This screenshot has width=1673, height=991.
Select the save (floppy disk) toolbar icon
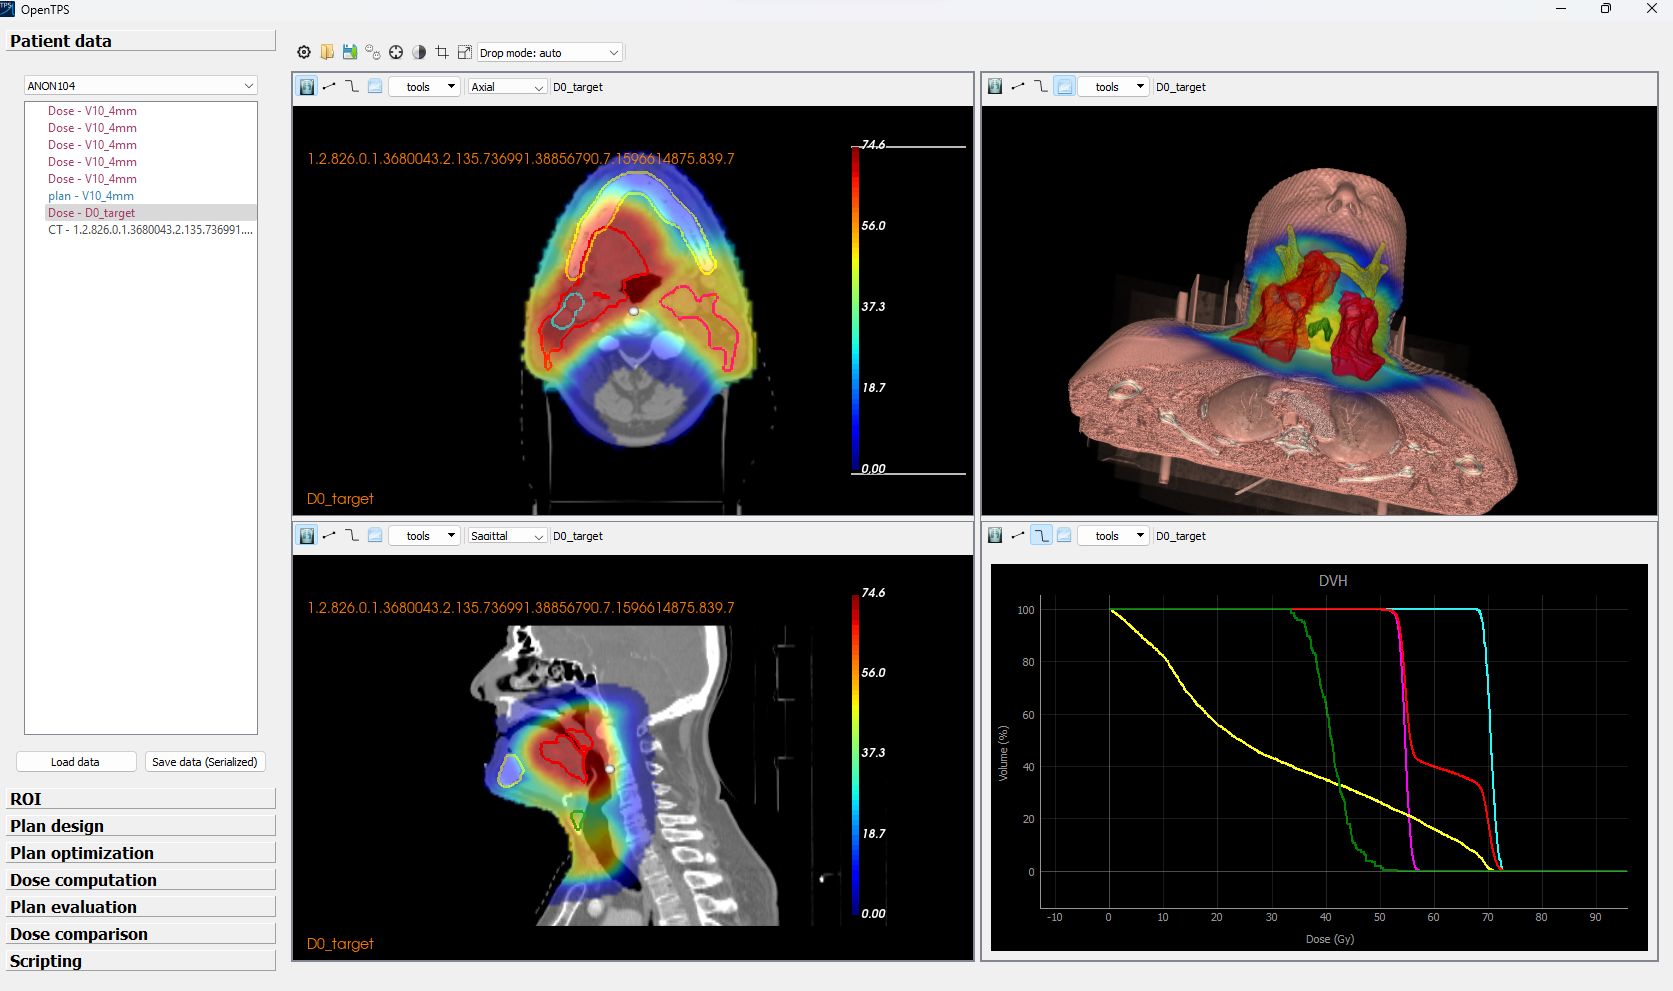pyautogui.click(x=350, y=52)
